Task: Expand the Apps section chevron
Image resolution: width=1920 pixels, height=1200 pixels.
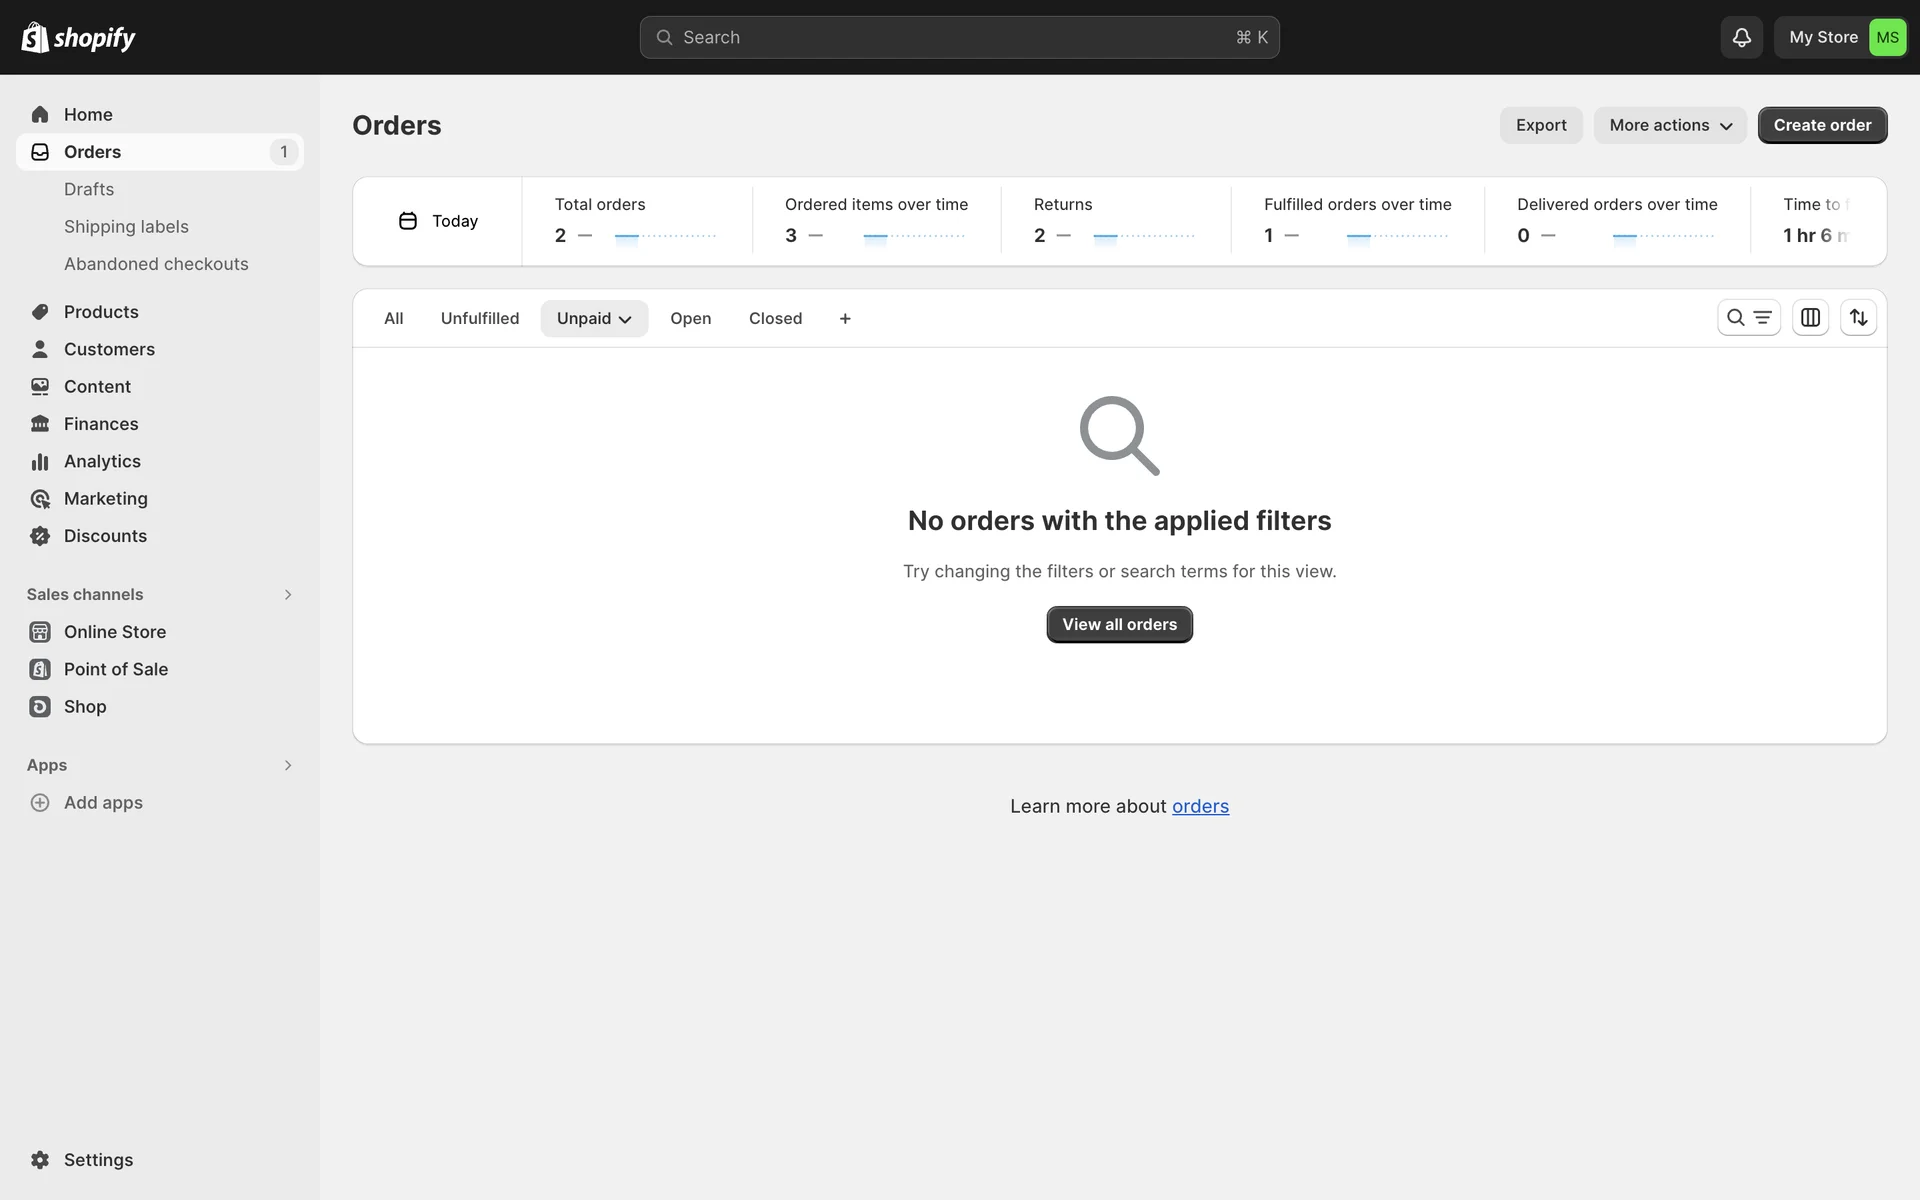Action: 288,765
